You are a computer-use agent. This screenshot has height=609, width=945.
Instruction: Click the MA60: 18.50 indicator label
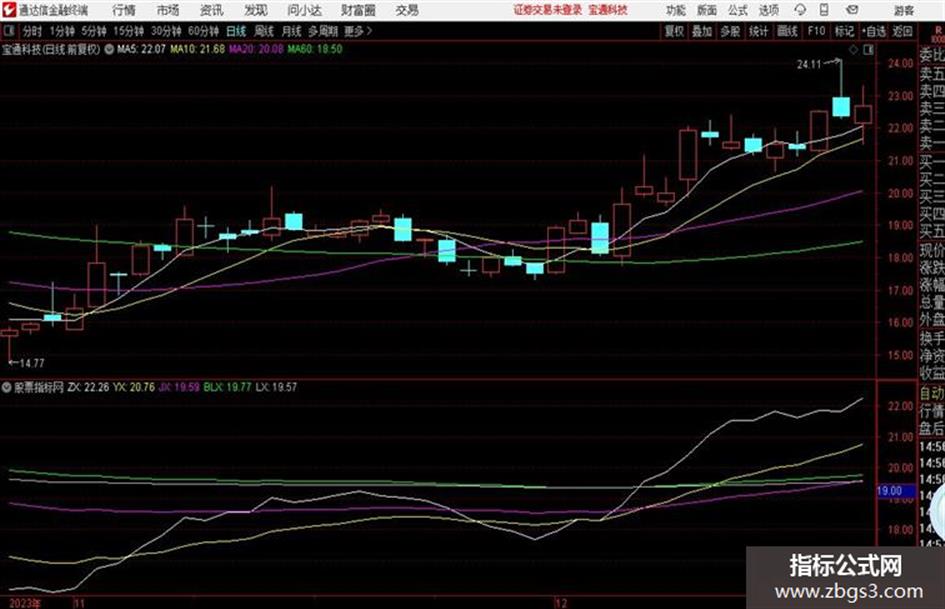(x=315, y=49)
